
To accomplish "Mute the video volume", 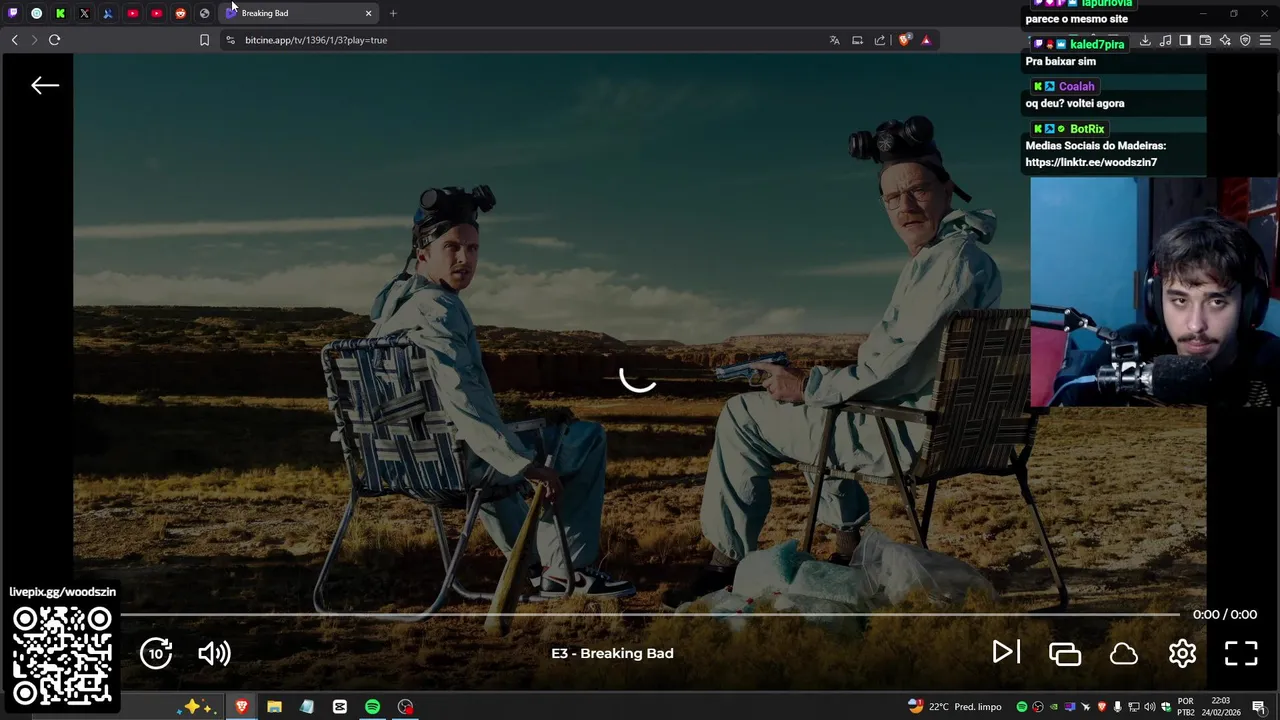I will coord(214,653).
